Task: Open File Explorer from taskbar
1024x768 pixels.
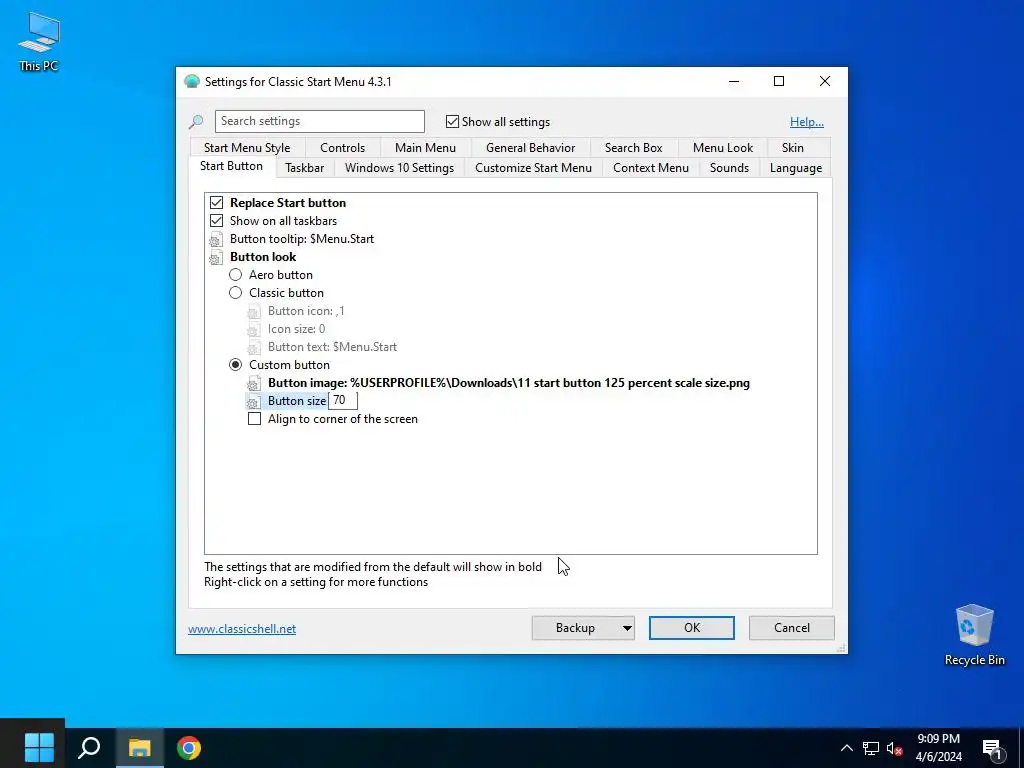Action: pyautogui.click(x=139, y=748)
